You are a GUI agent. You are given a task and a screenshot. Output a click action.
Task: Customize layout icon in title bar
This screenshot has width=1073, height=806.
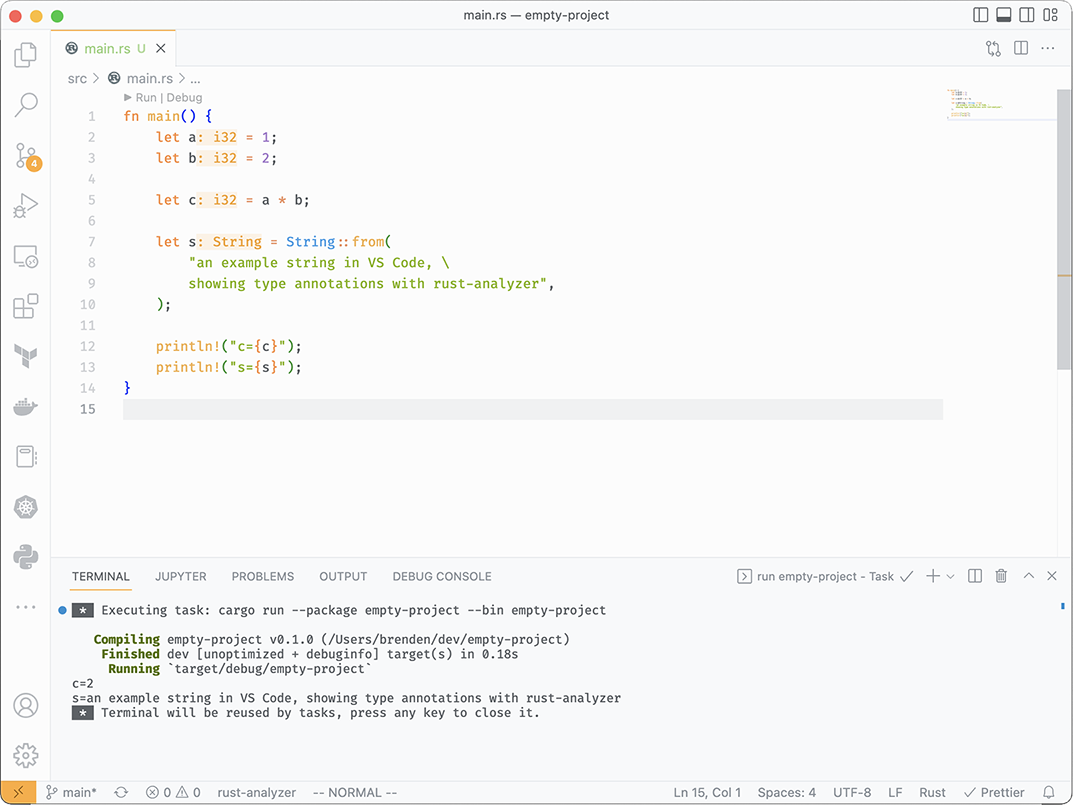point(1050,15)
